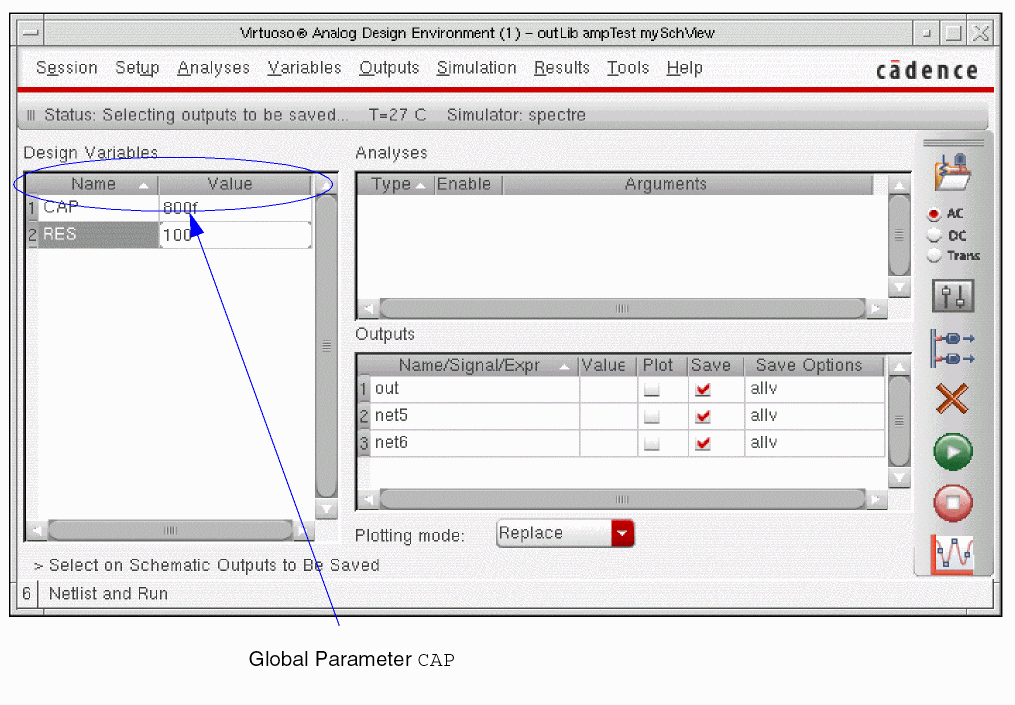This screenshot has width=1015, height=705.
Task: Click the plot outputs waveform icon
Action: click(952, 554)
